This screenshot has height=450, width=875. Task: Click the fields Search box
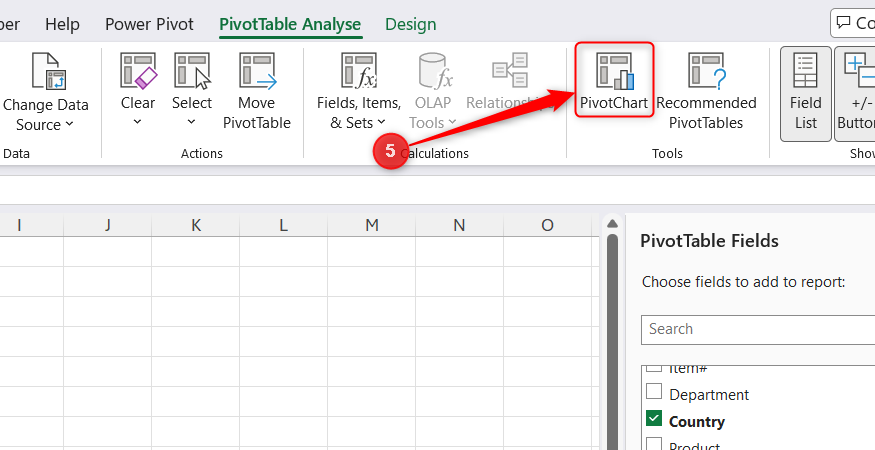coord(758,329)
